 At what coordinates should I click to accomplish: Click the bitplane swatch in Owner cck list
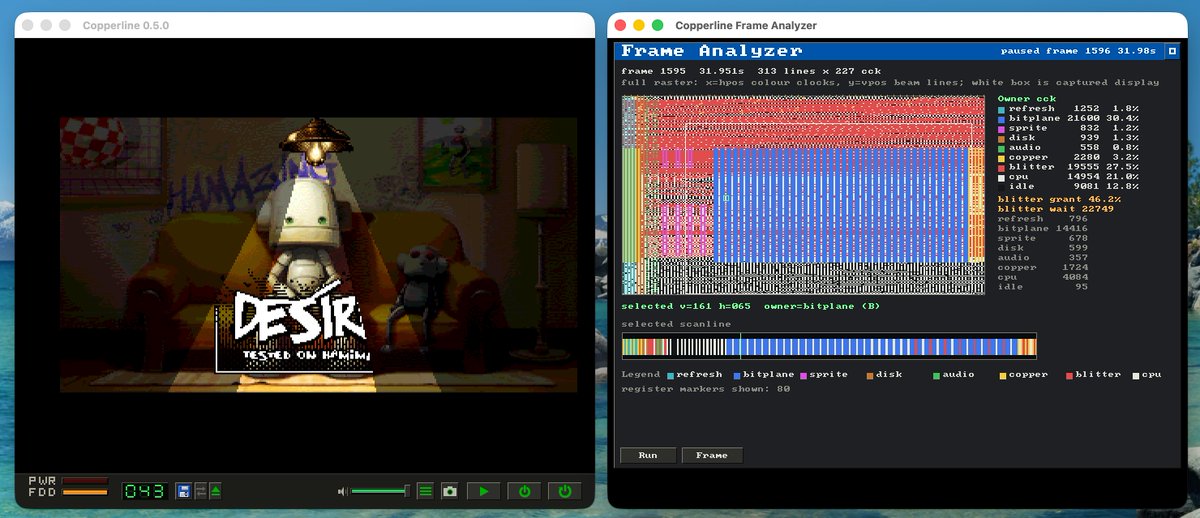point(1001,119)
